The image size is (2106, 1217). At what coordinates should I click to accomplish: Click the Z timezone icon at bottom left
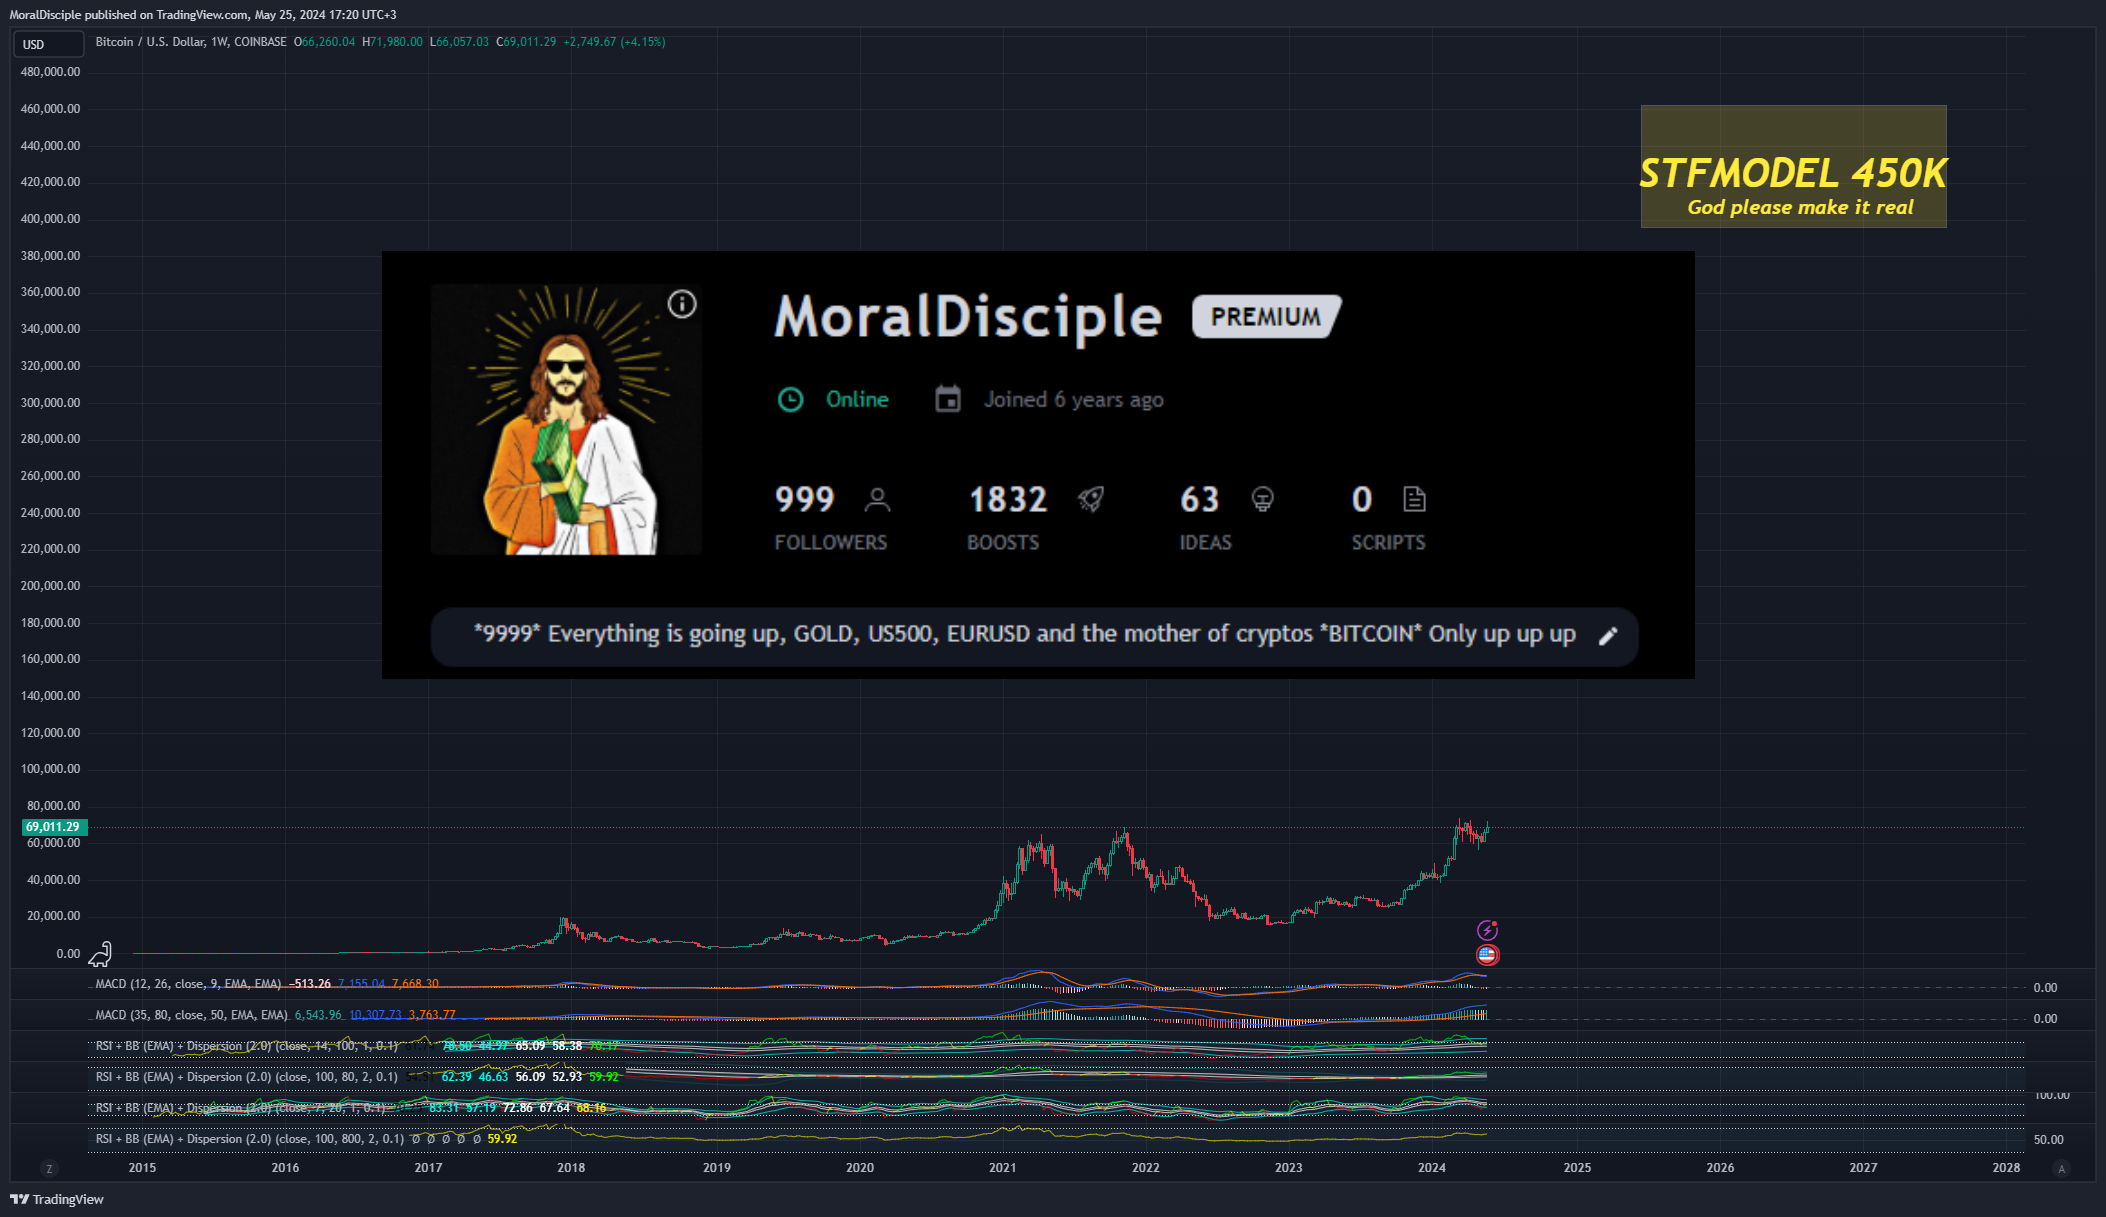click(x=49, y=1168)
